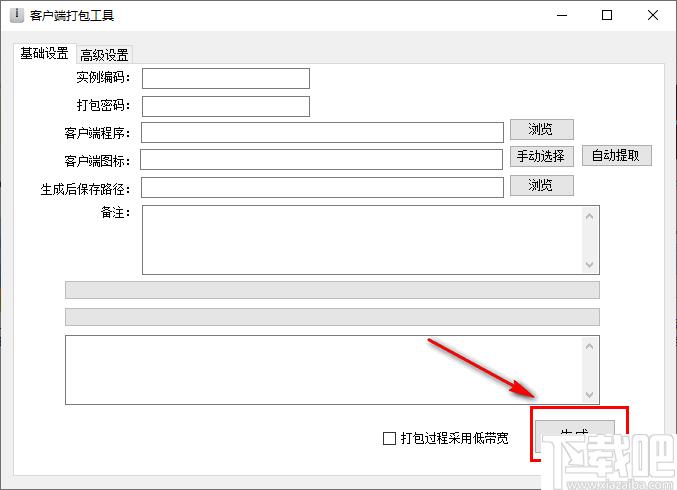Click the 生成后保存路径 field
Image resolution: width=677 pixels, height=490 pixels.
[322, 187]
